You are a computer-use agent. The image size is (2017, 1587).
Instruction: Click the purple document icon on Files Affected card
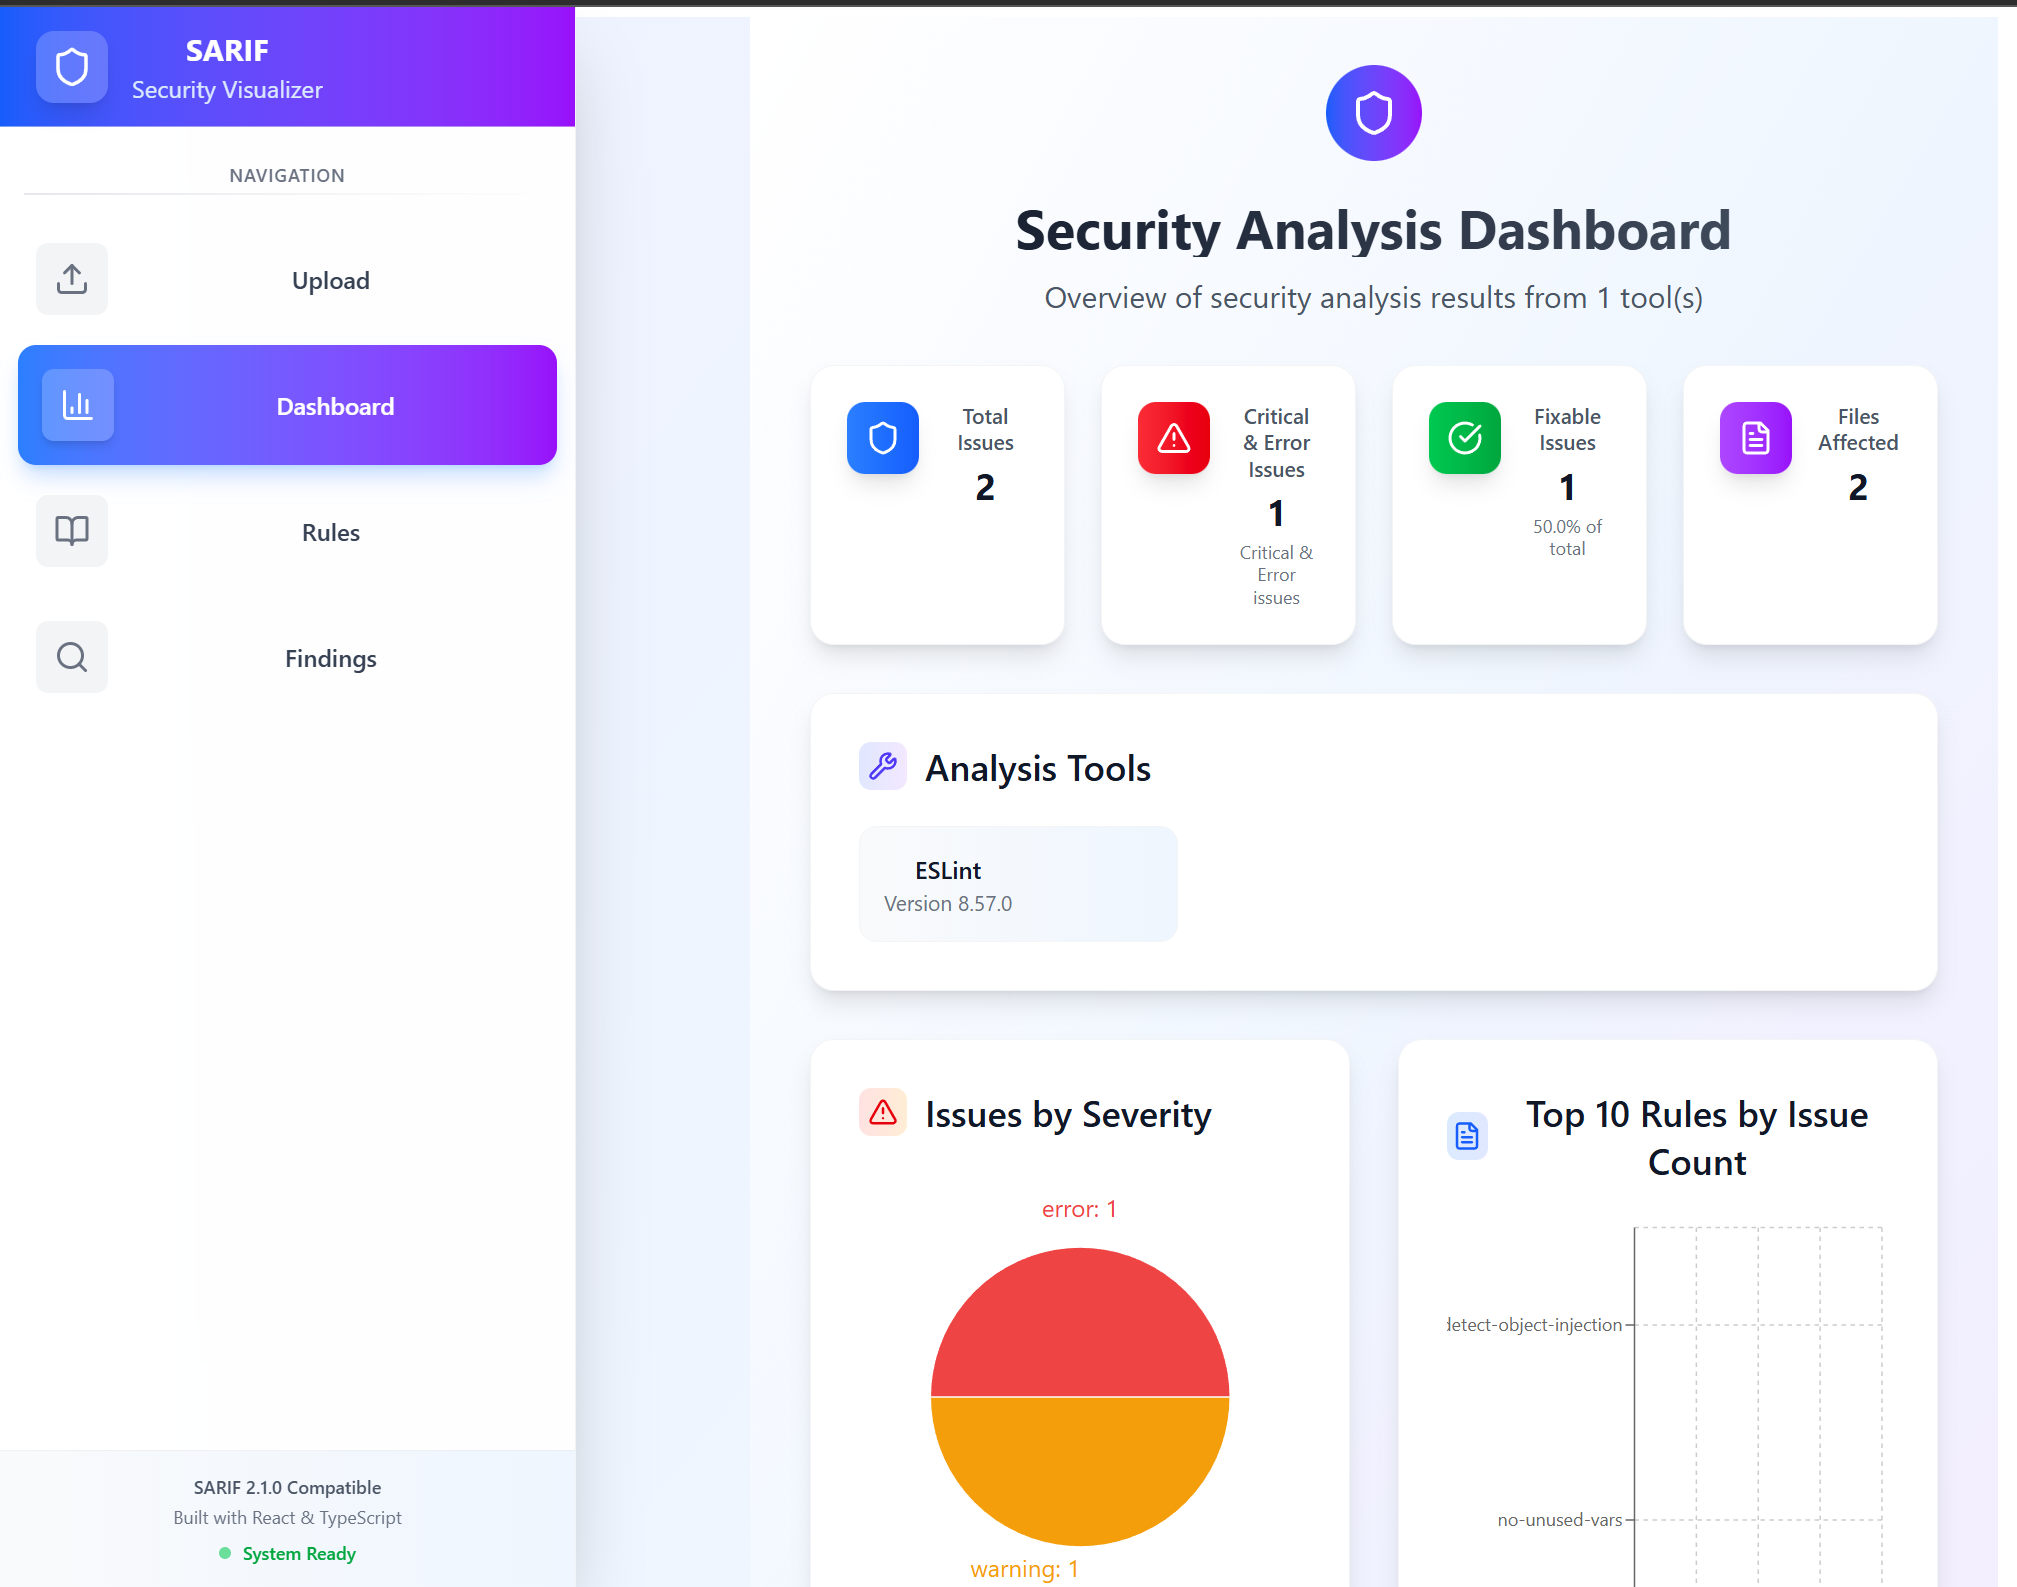[x=1754, y=437]
